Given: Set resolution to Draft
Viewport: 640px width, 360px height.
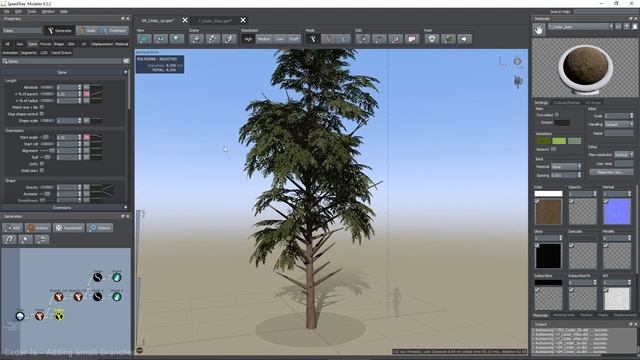Looking at the screenshot, I should pos(293,39).
